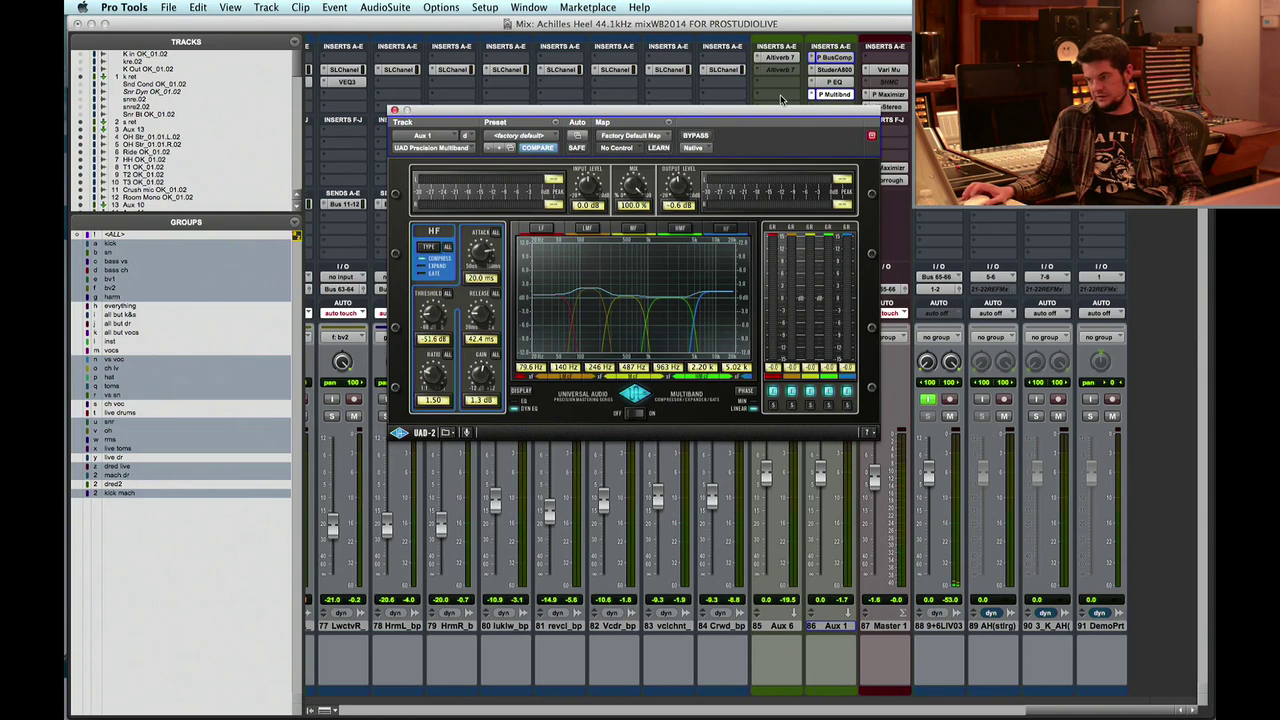The height and width of the screenshot is (720, 1280).
Task: Click the PHASE button
Action: [x=745, y=391]
